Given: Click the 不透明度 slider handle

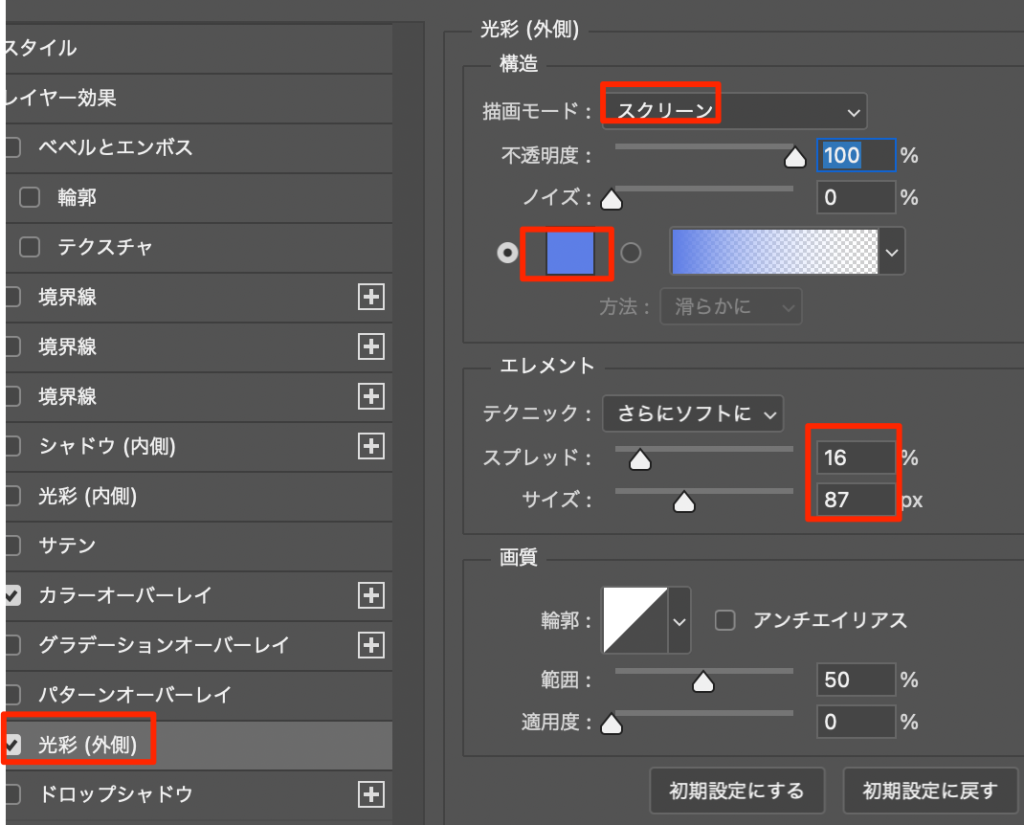Looking at the screenshot, I should [795, 158].
